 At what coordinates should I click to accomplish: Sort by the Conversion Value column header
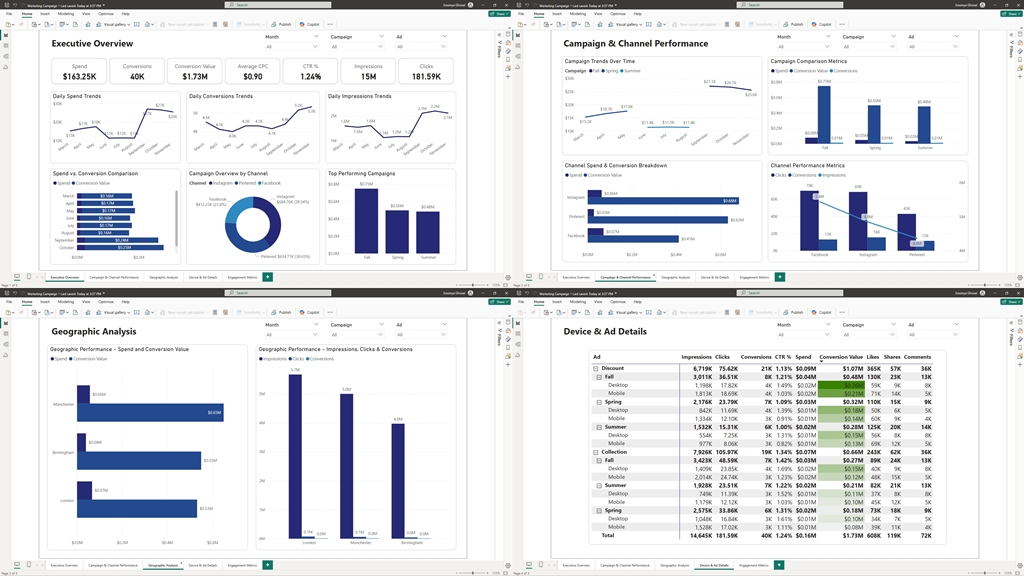[x=840, y=357]
